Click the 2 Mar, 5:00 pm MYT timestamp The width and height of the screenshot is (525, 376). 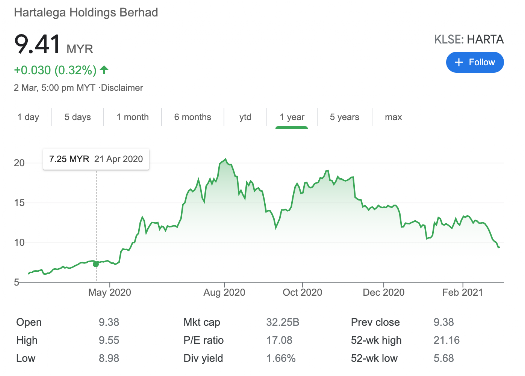point(55,88)
